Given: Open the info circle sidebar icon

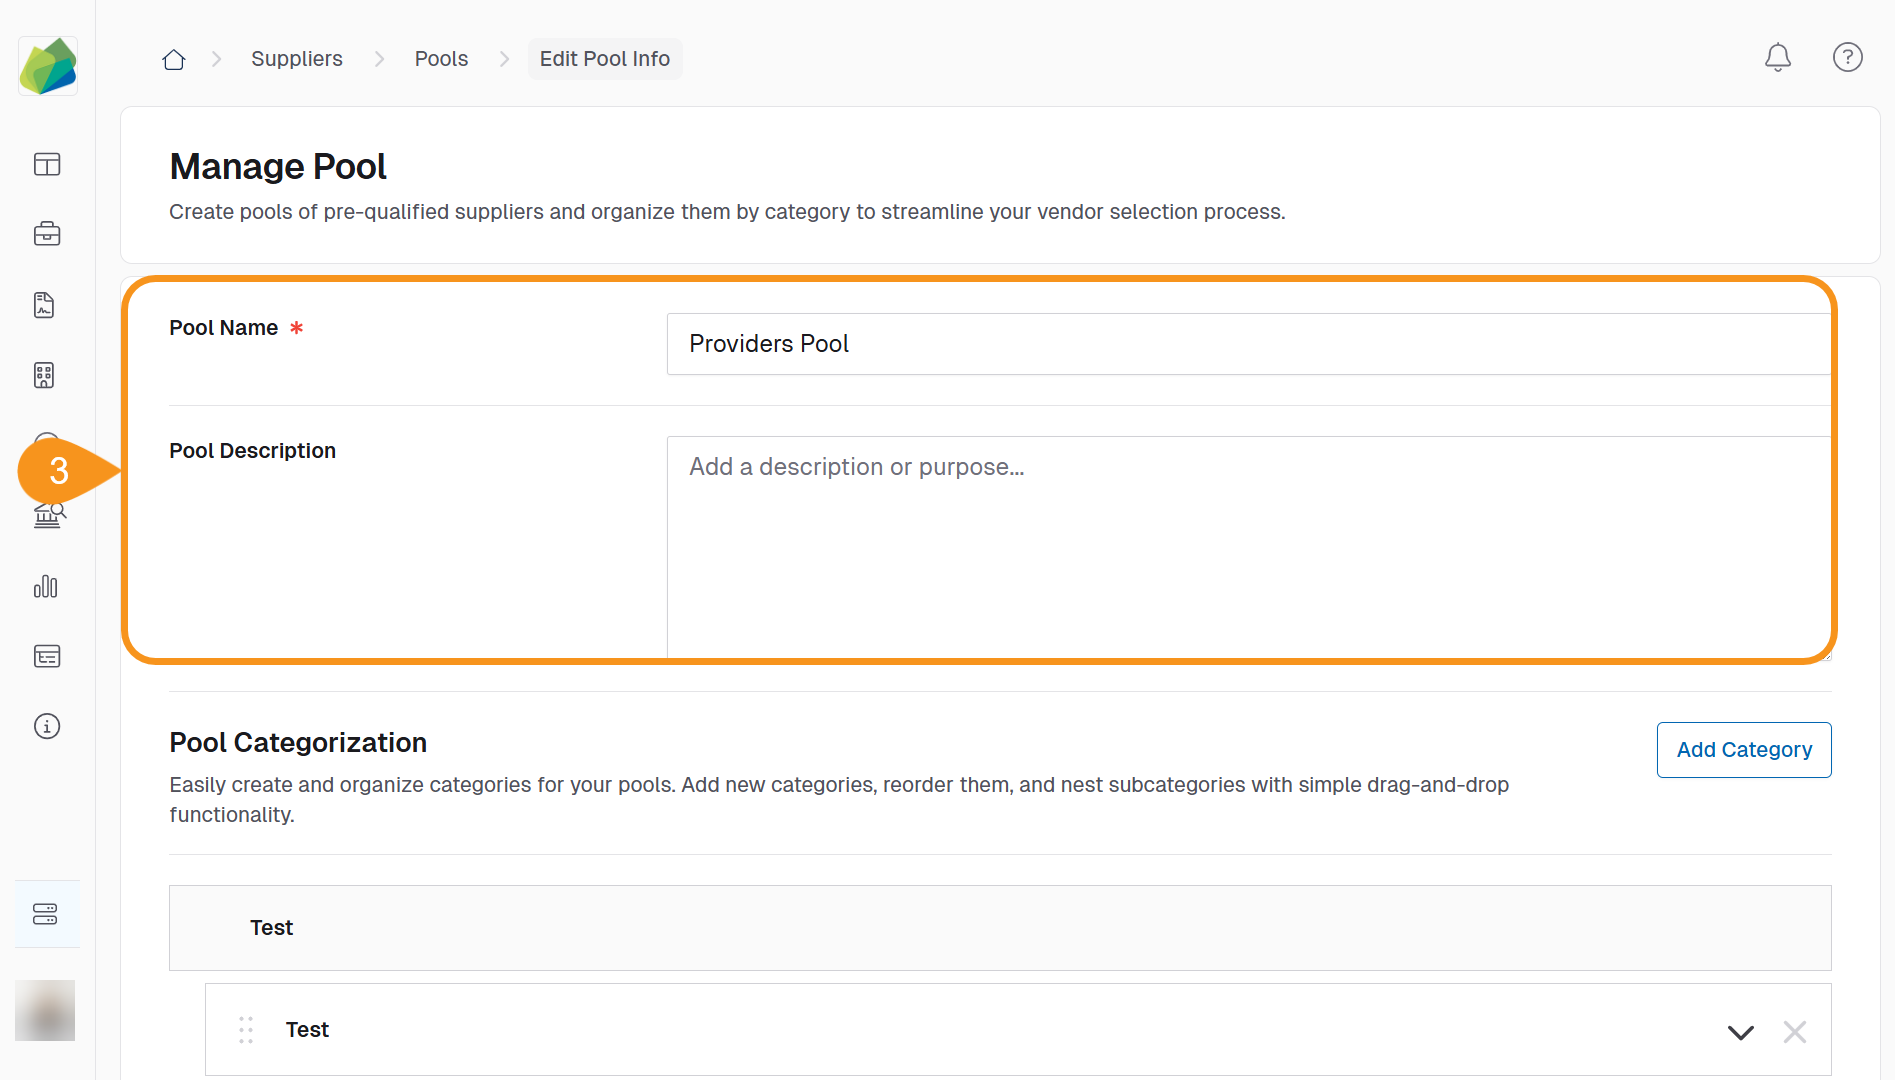Looking at the screenshot, I should pyautogui.click(x=47, y=727).
